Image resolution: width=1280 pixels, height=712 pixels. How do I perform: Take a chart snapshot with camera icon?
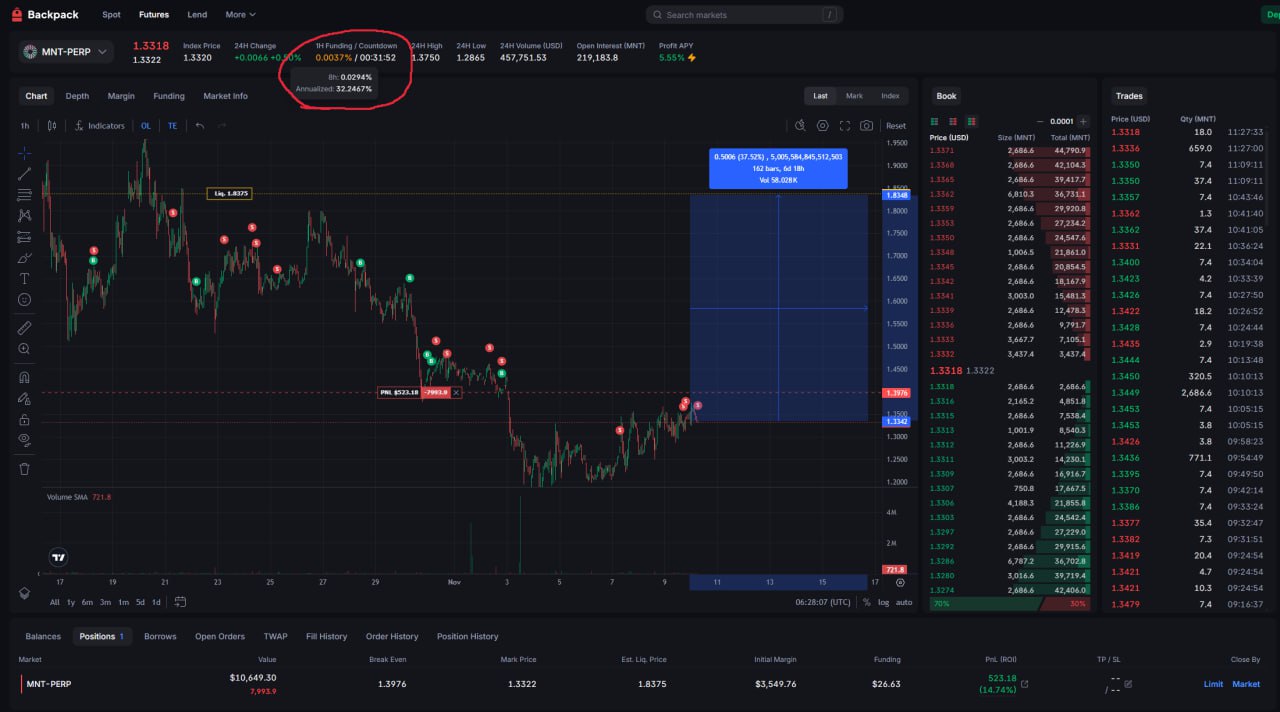(x=866, y=126)
